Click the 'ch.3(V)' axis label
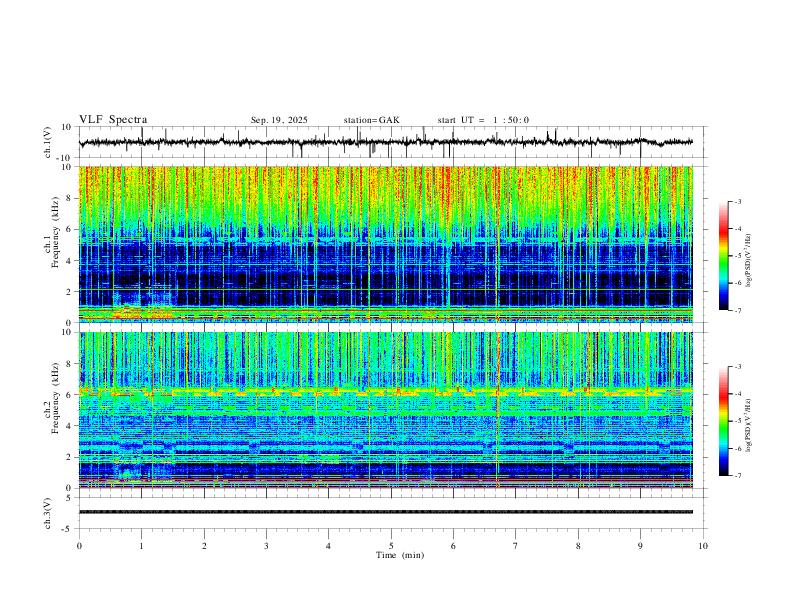 pyautogui.click(x=48, y=513)
